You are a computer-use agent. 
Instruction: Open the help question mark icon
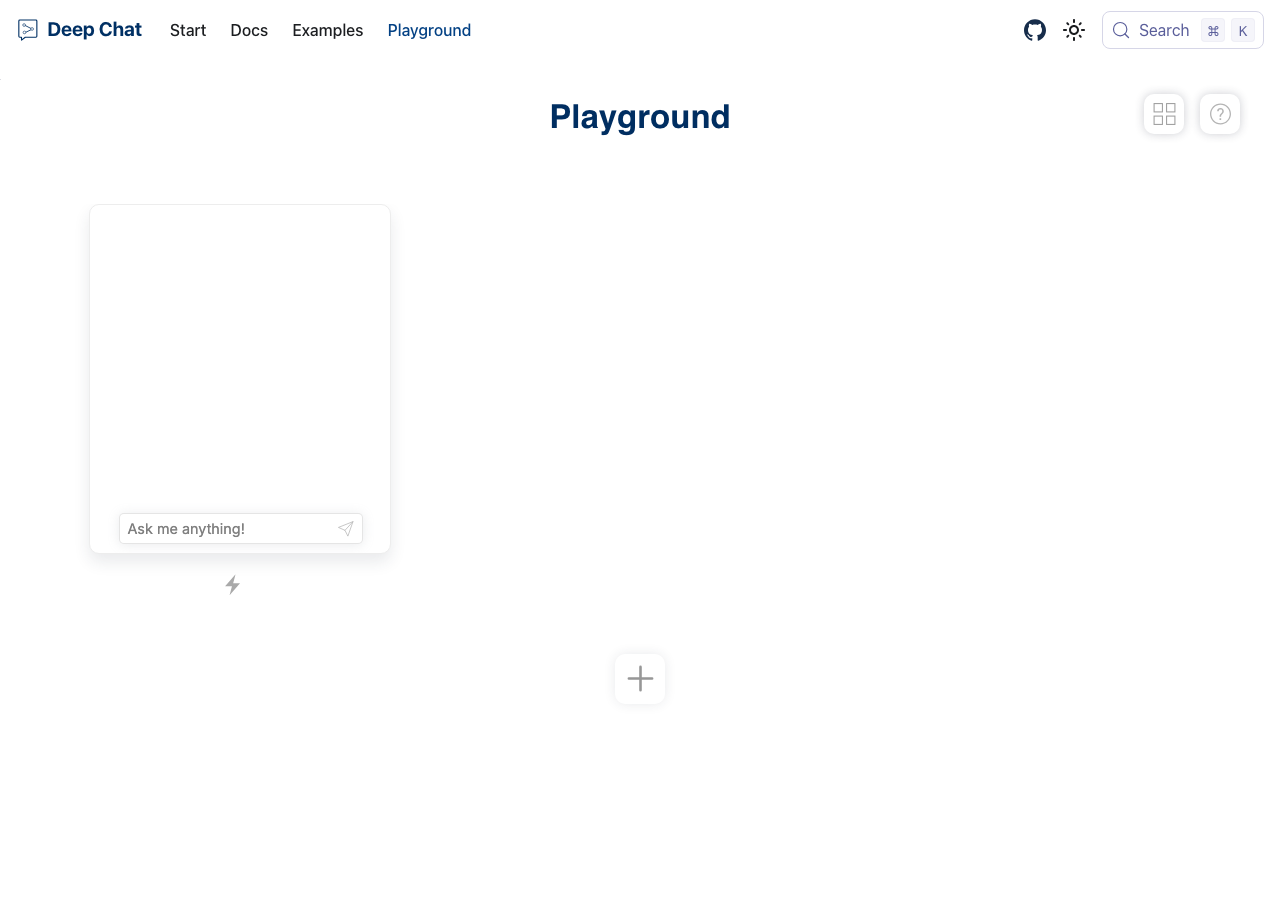tap(1220, 114)
